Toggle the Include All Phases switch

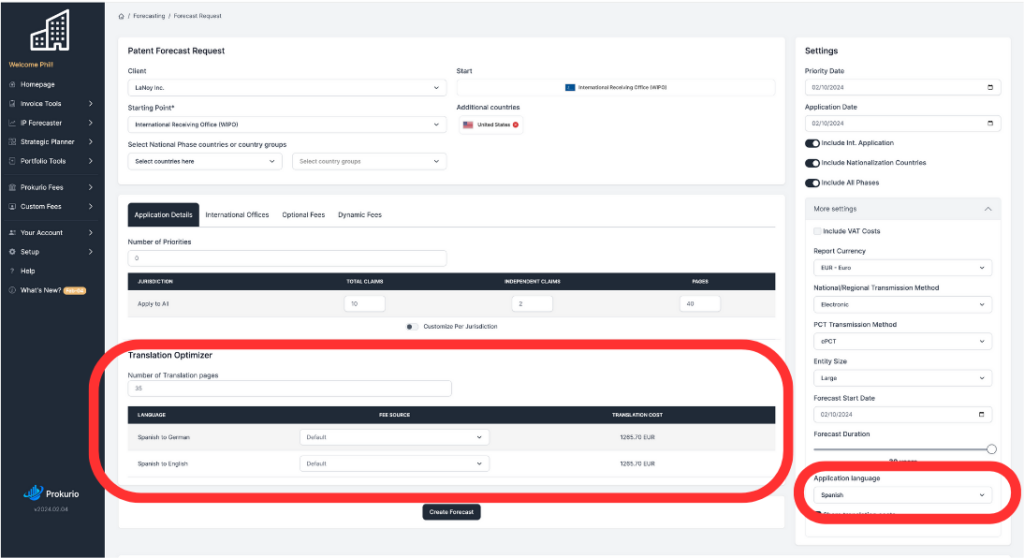pos(812,183)
